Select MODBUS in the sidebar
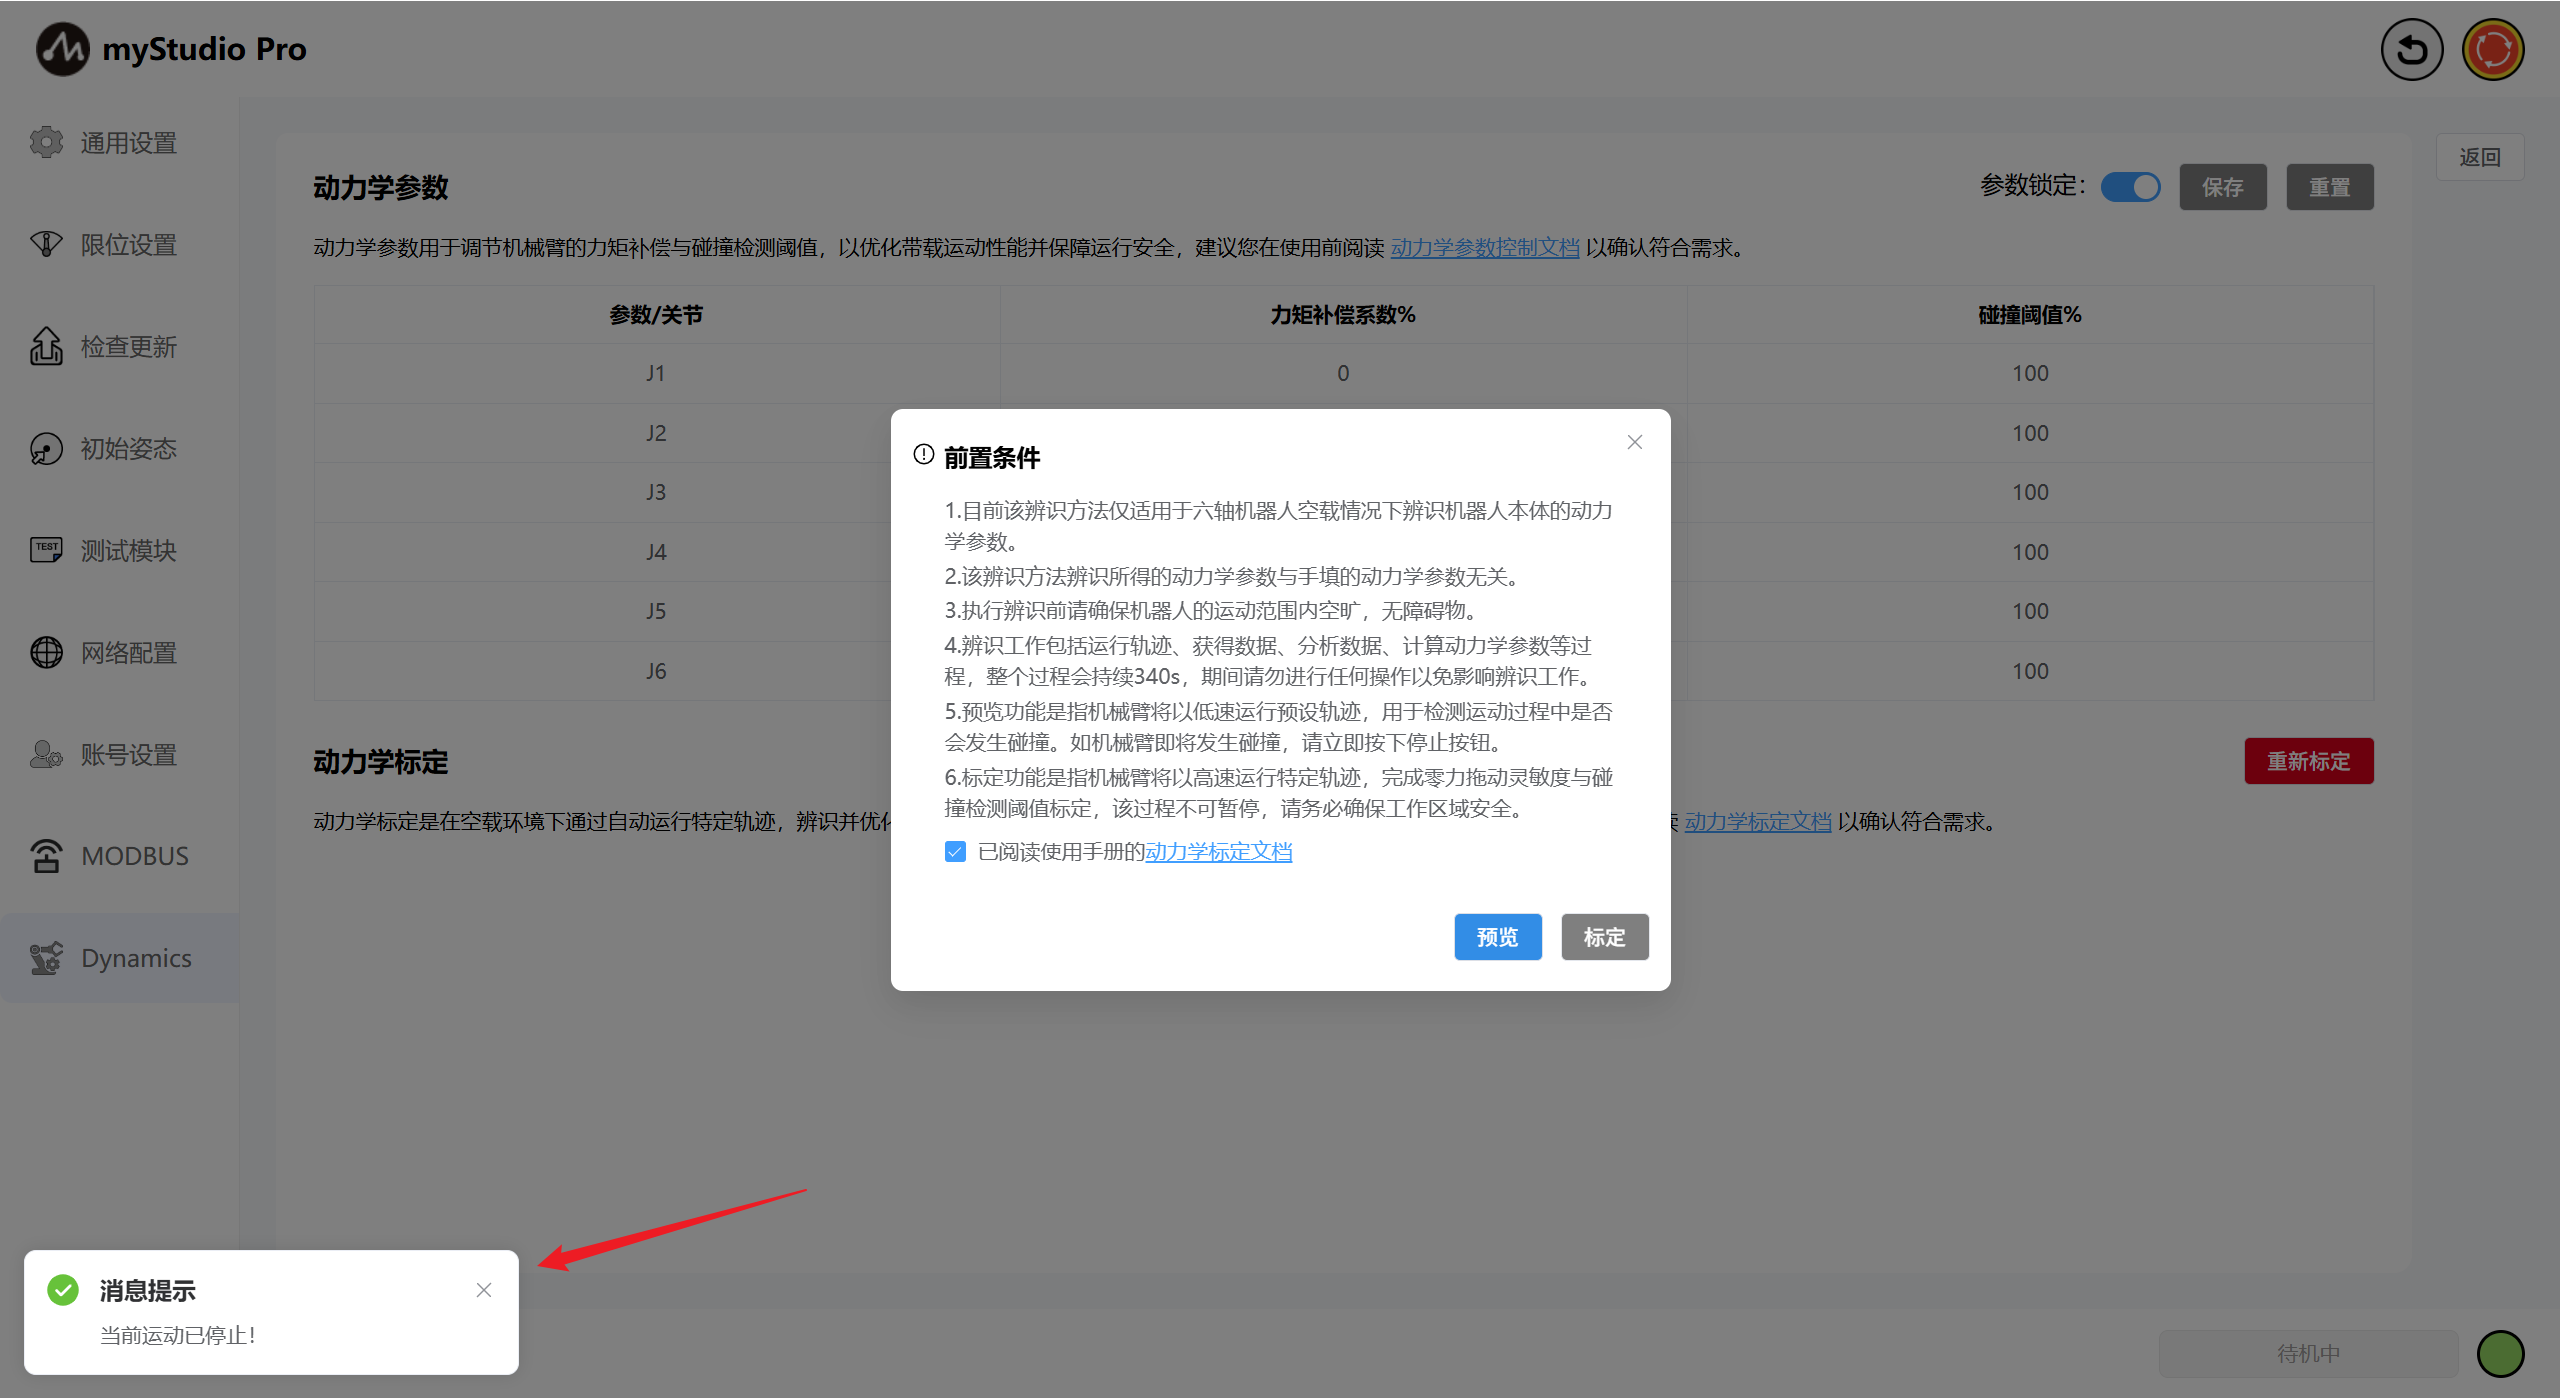 134,857
